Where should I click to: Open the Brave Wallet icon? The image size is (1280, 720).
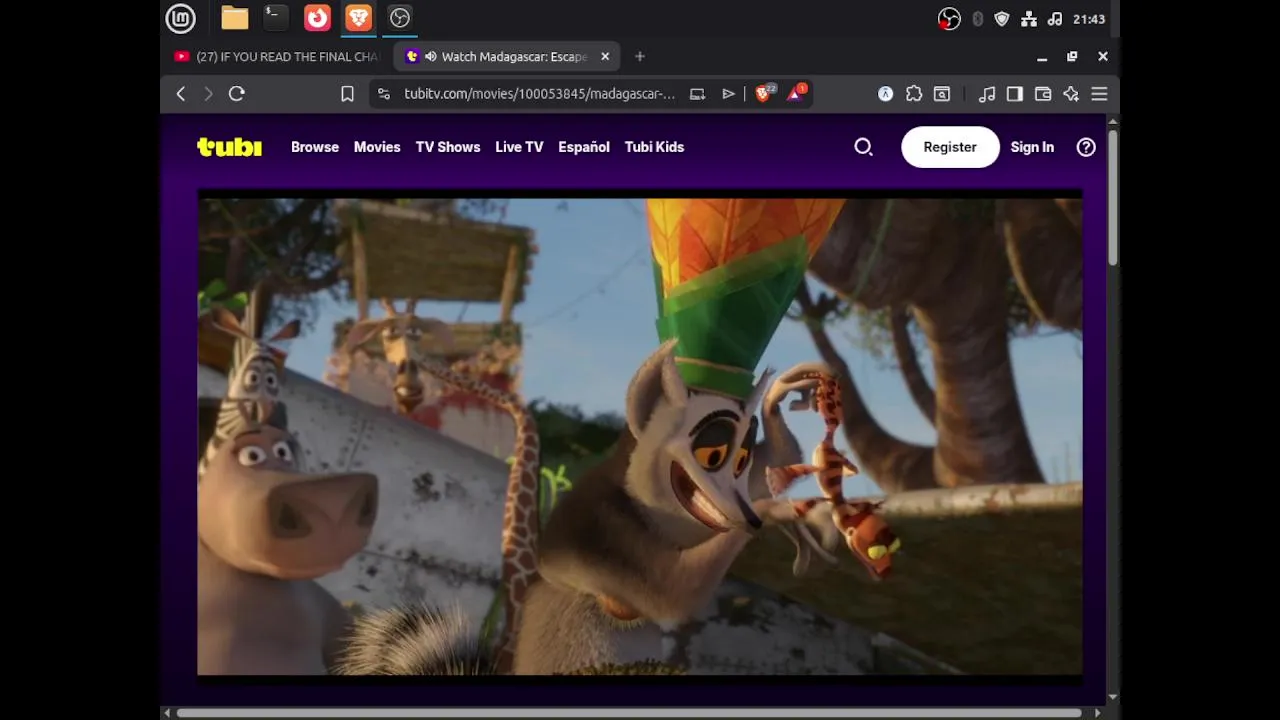[x=1043, y=94]
